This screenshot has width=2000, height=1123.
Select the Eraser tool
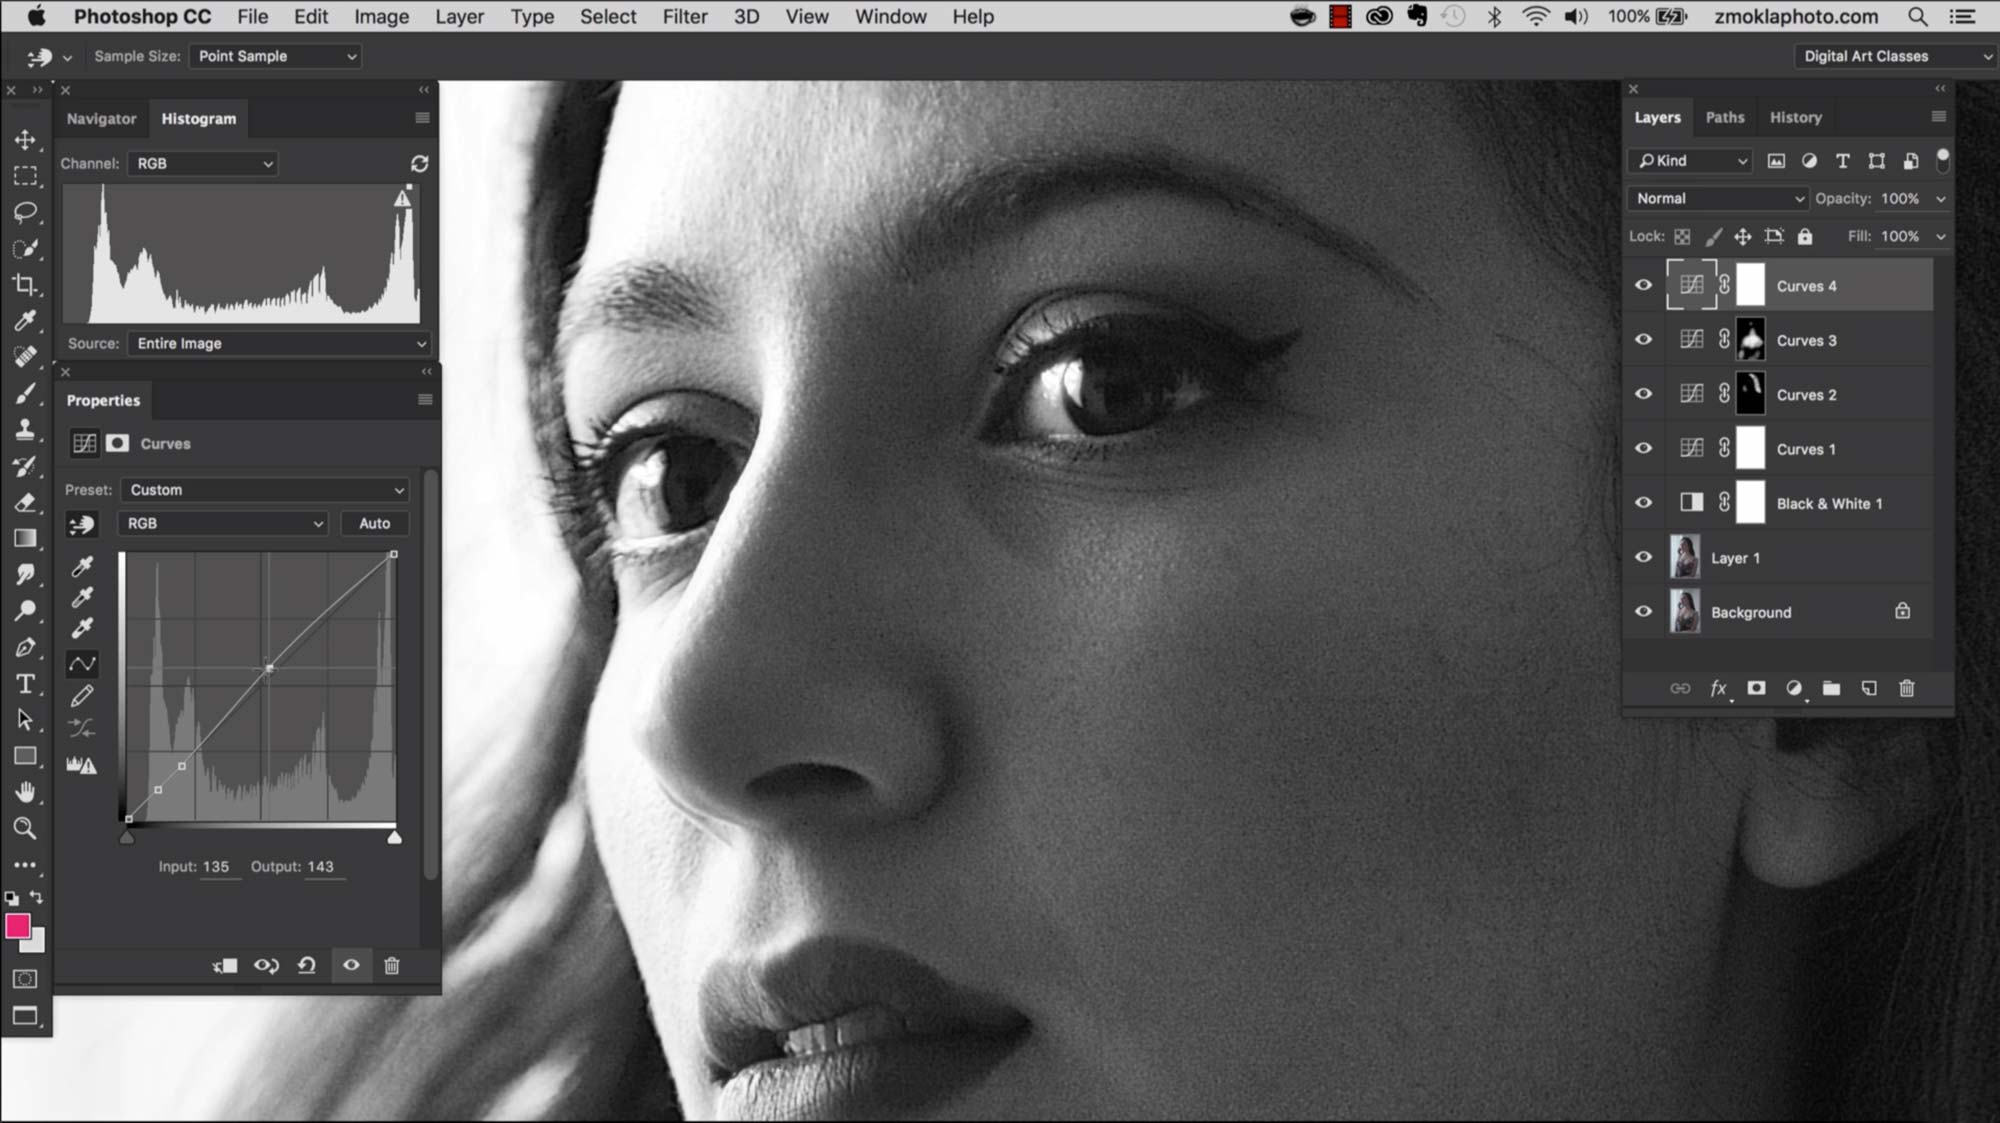25,503
